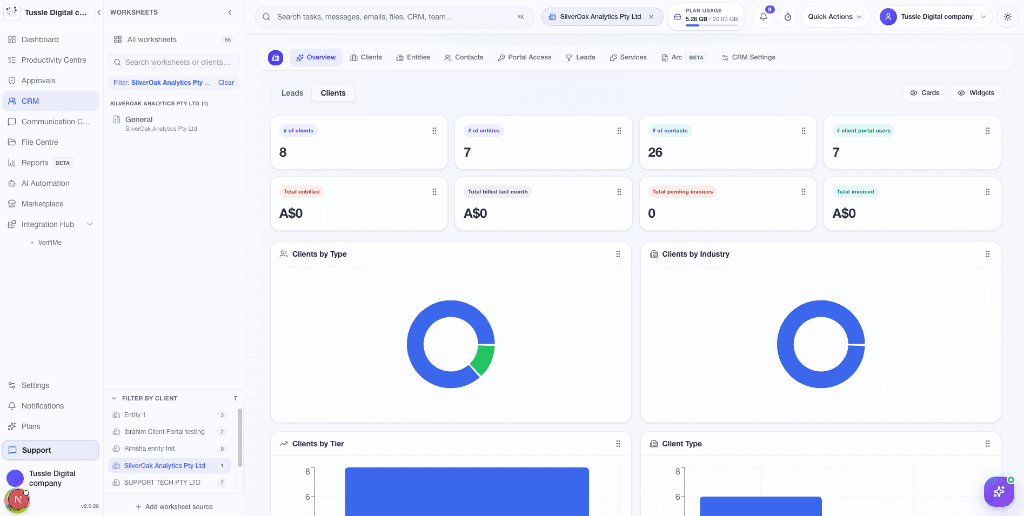Click the timer stopwatch icon
1024x516 pixels.
tap(788, 16)
